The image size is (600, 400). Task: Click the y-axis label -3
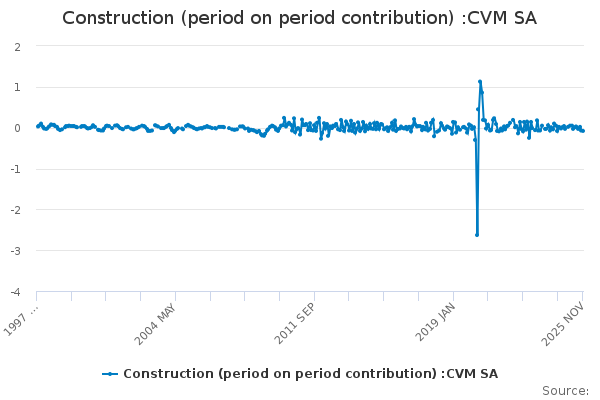point(16,251)
